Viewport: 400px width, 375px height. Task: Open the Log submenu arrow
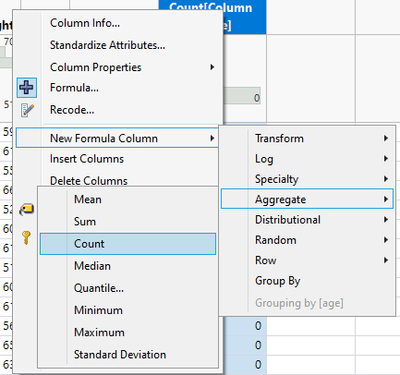[386, 158]
